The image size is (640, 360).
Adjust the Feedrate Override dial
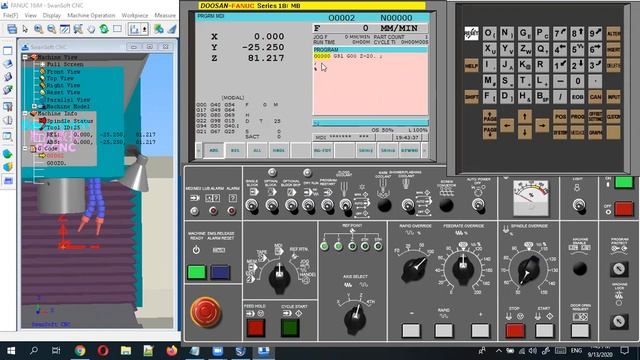(x=463, y=269)
